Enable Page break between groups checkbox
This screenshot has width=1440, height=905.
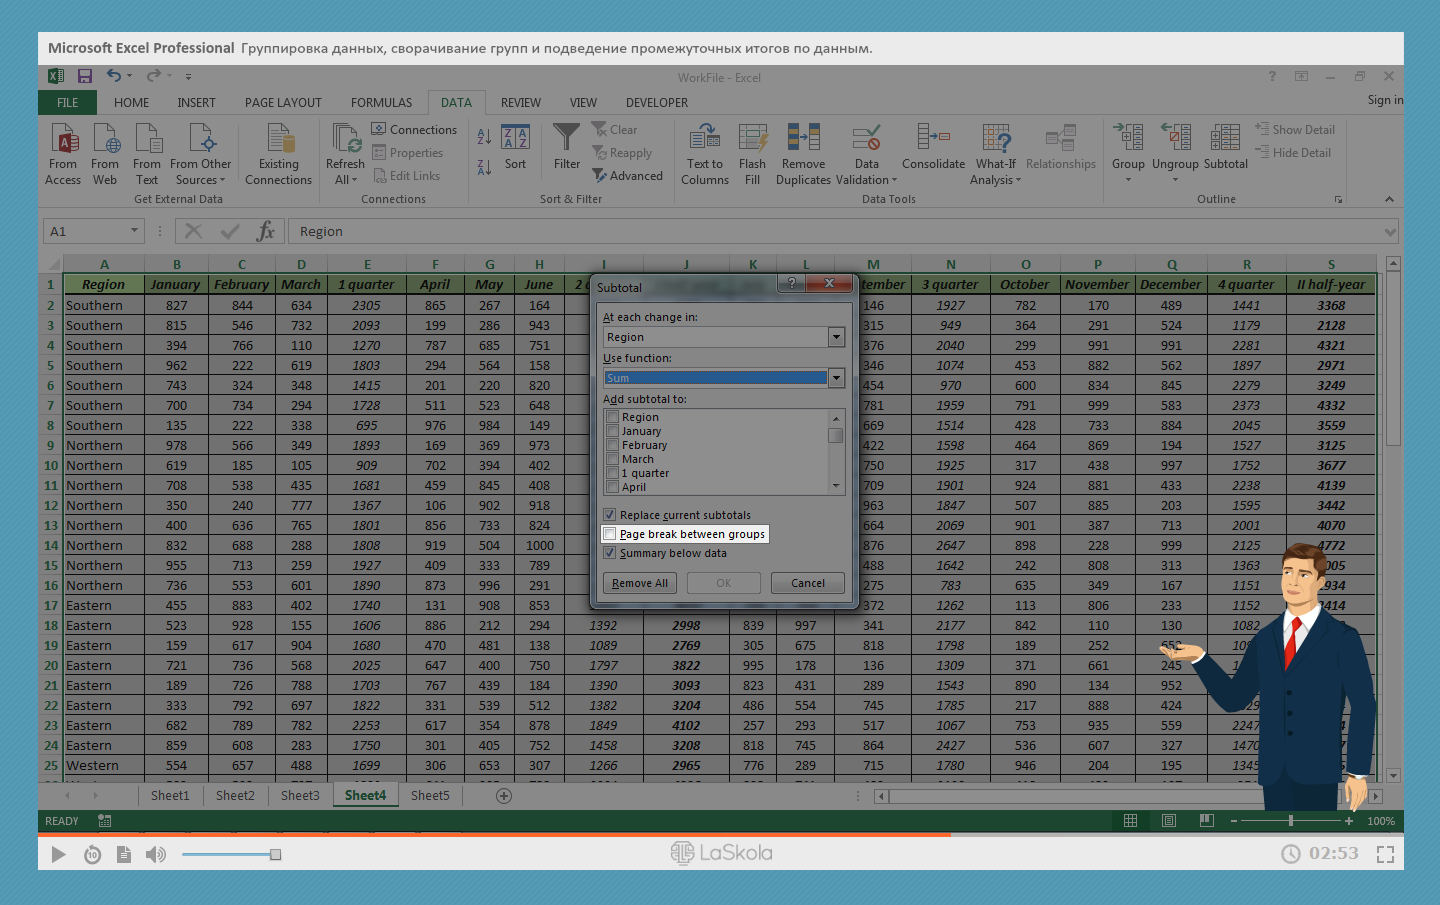(x=611, y=534)
